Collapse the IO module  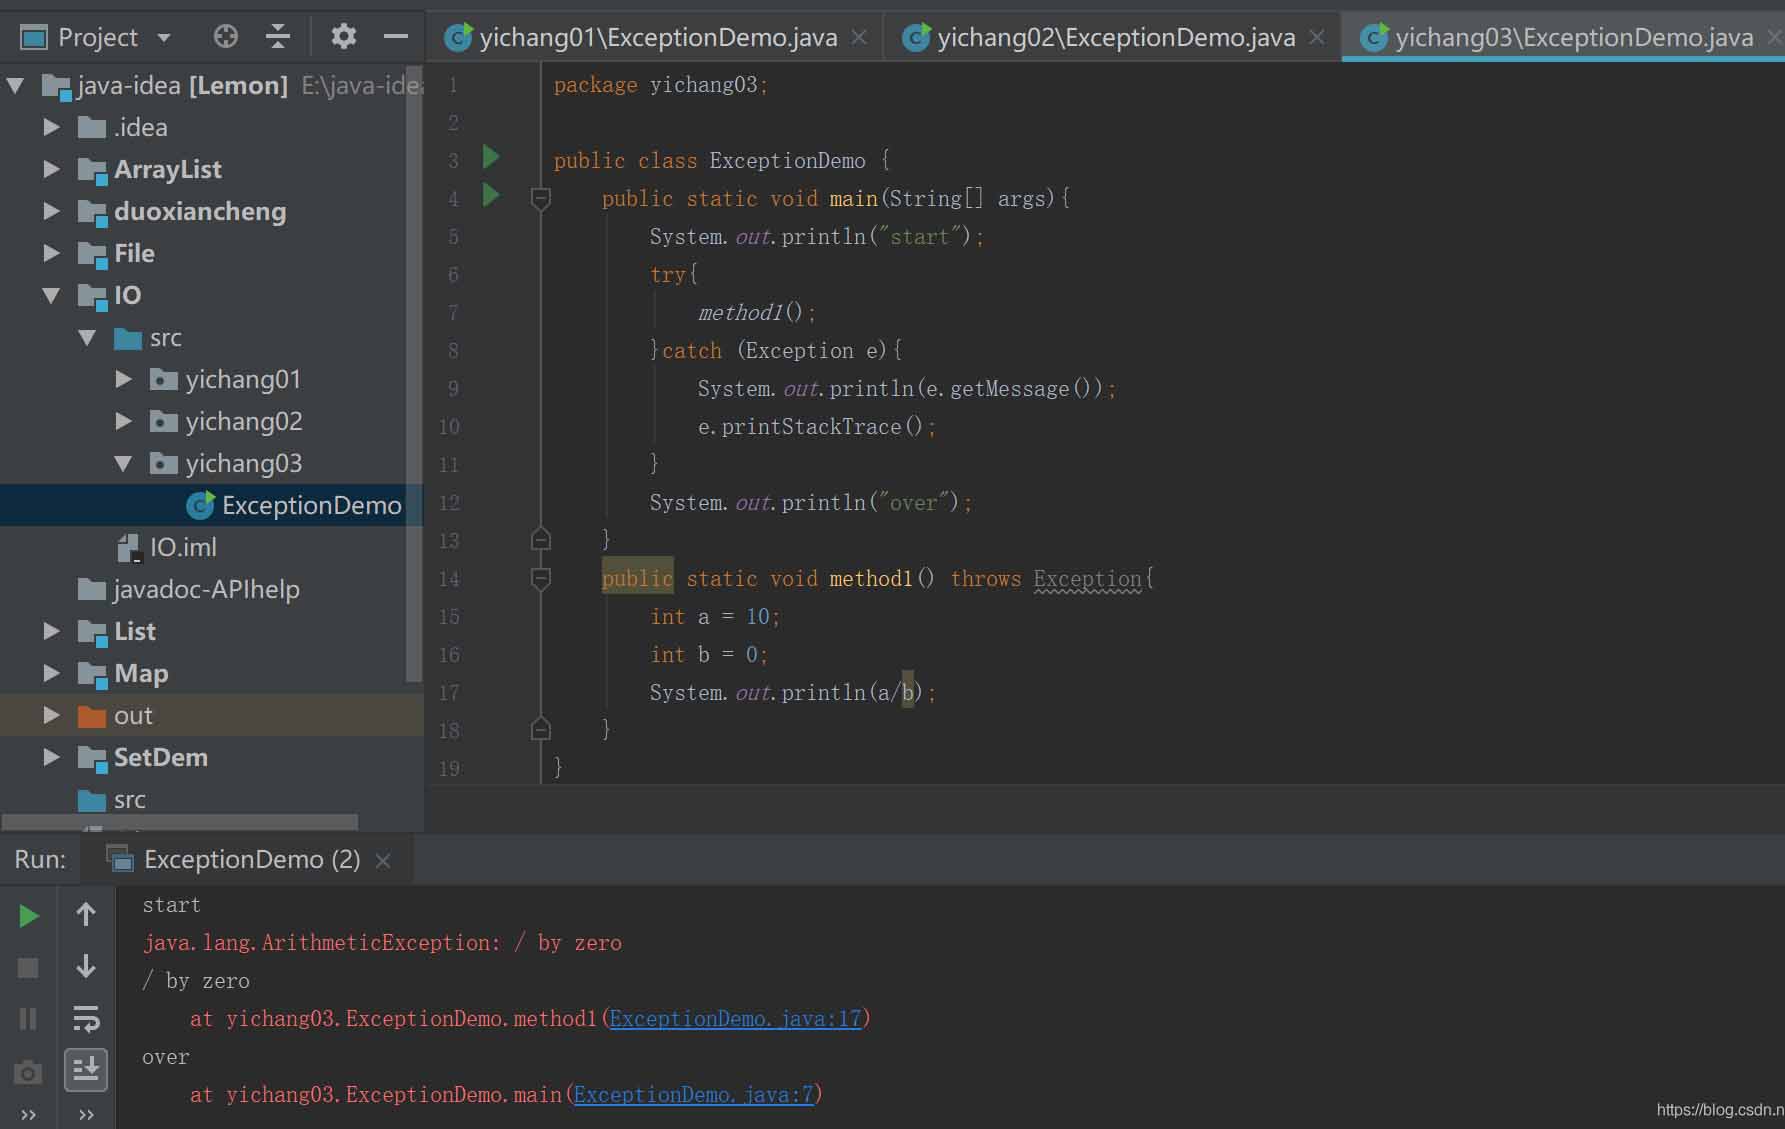point(52,296)
